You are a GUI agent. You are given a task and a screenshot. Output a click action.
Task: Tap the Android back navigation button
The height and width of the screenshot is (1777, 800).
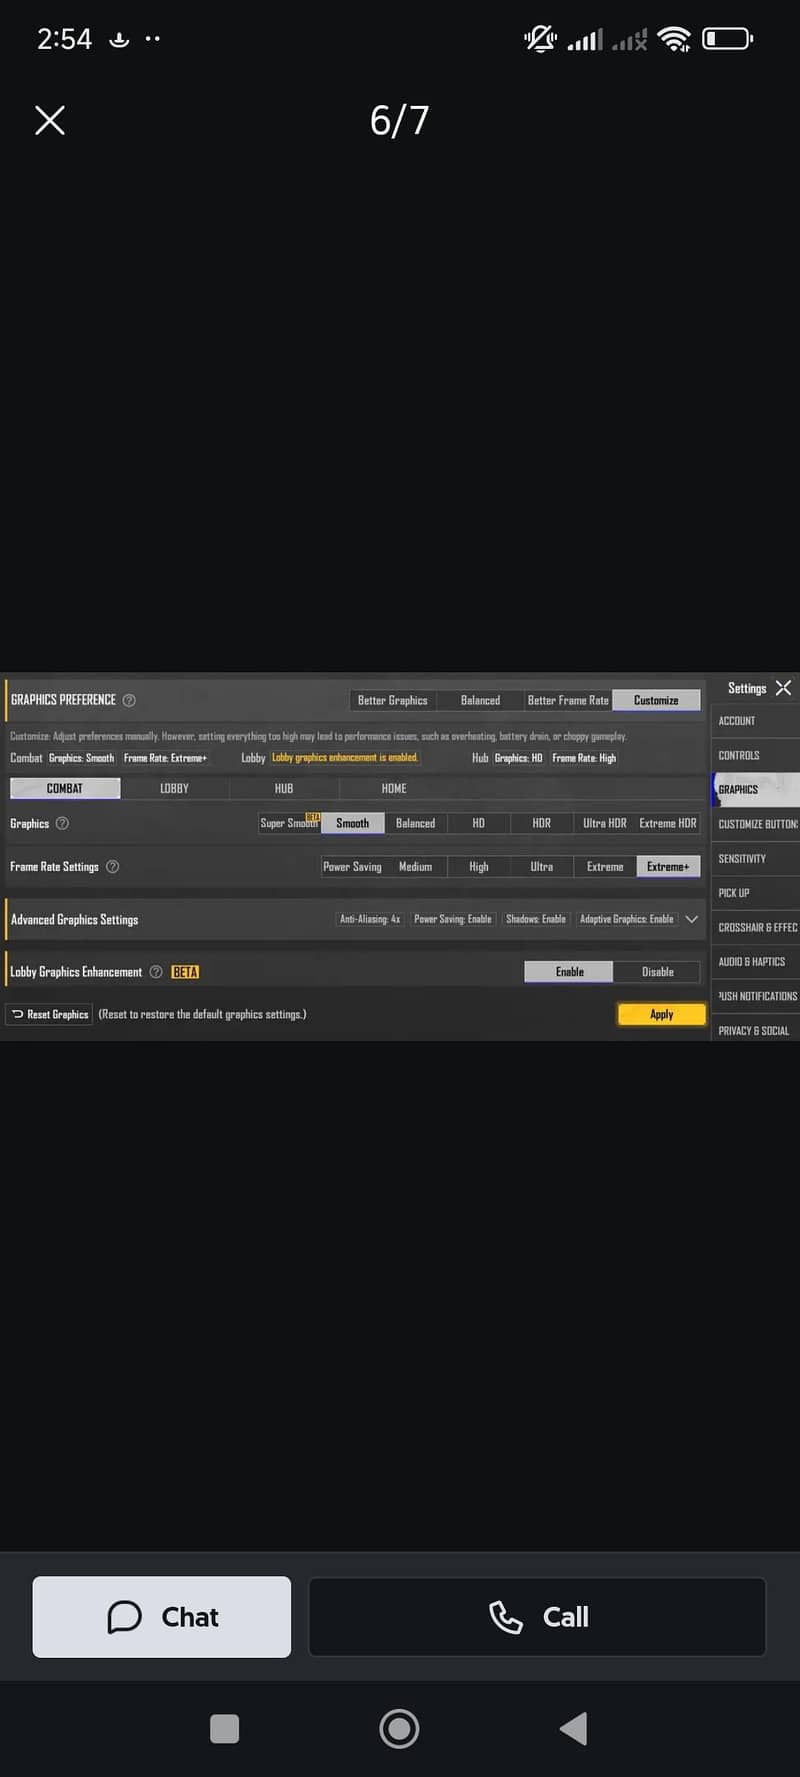coord(574,1728)
